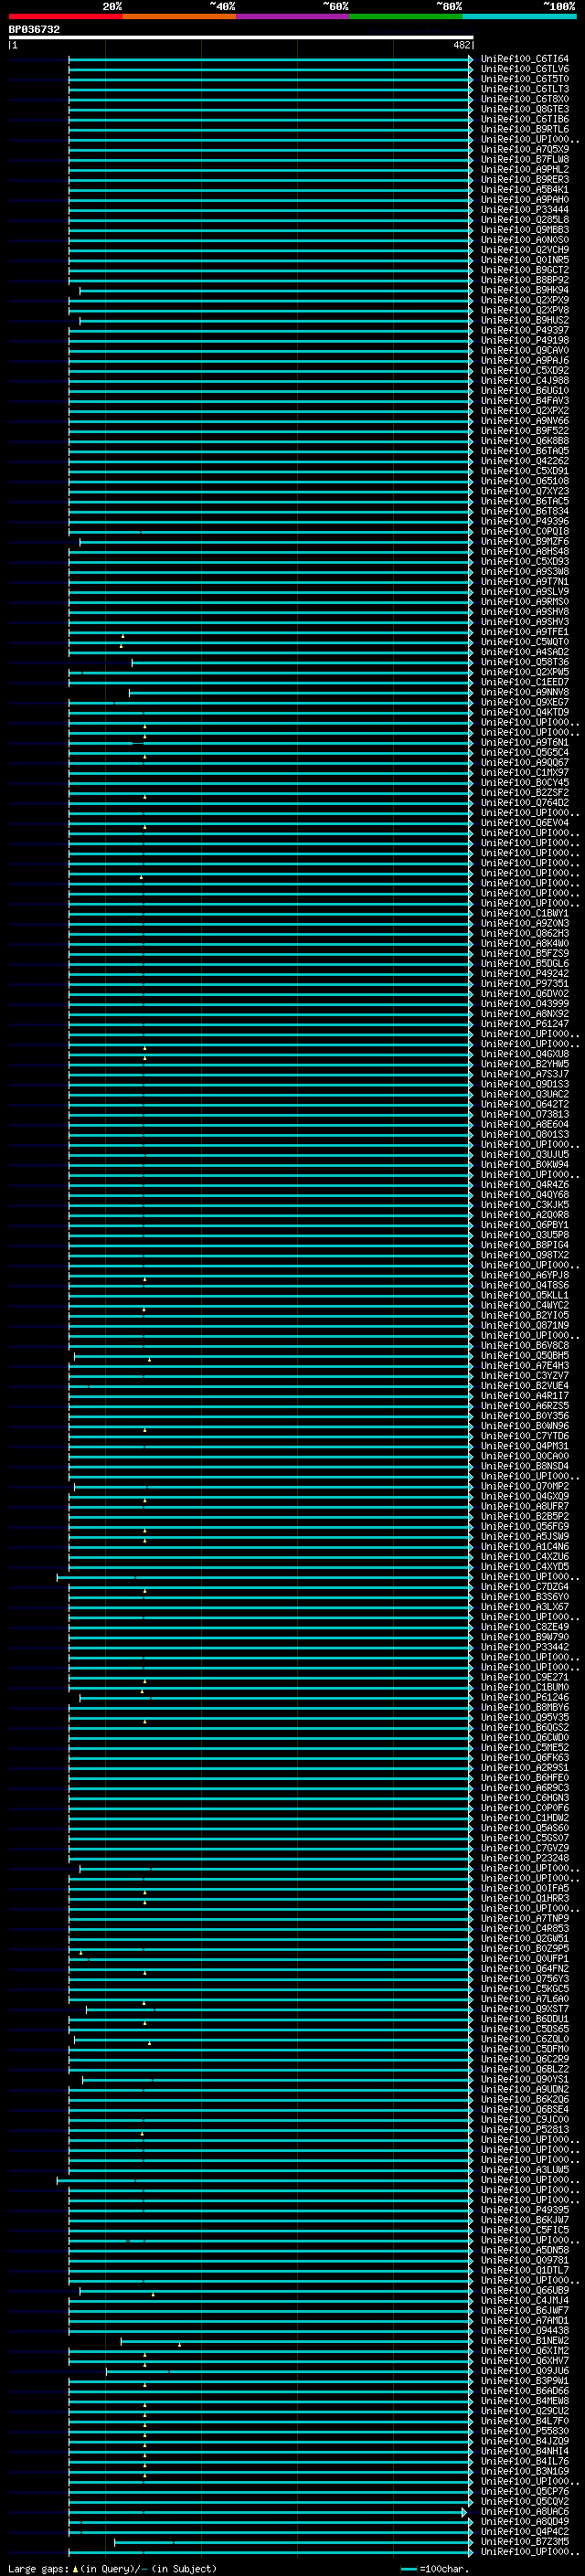The image size is (585, 2576).
Task: Select hit UniRef100_A0NOS0
Action: tap(525, 240)
